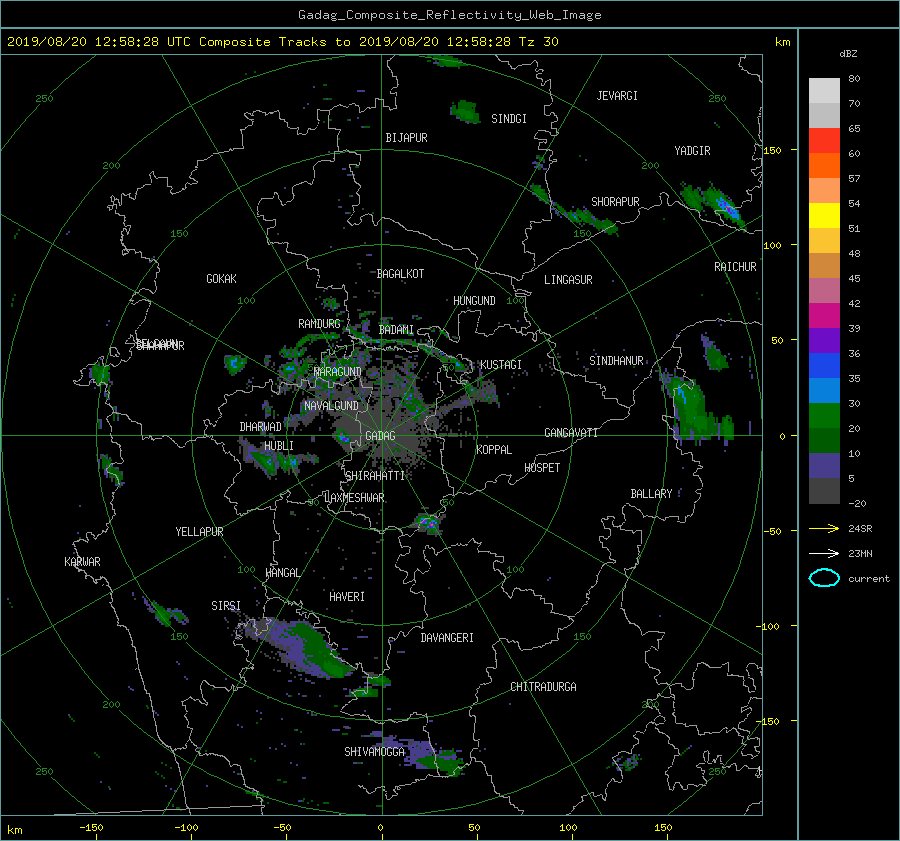Click the BALLARY city label
The image size is (900, 841).
click(x=651, y=494)
